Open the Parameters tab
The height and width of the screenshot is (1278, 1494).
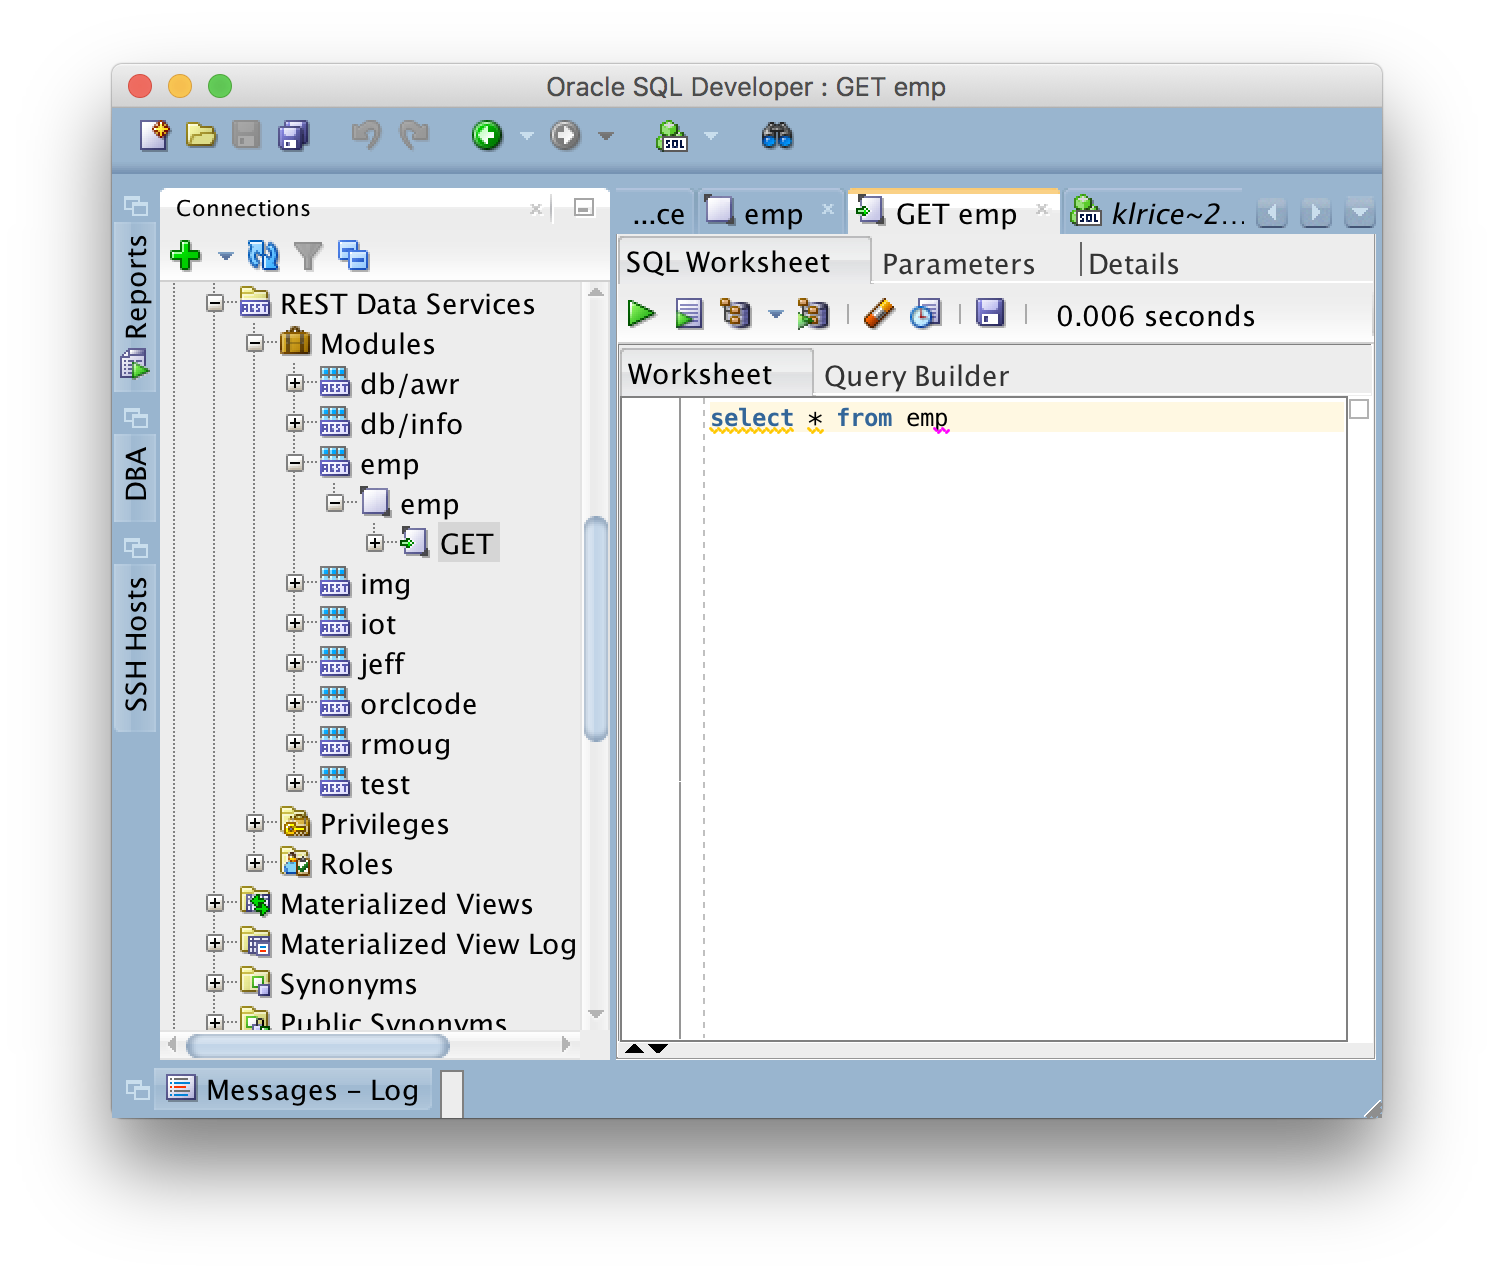(x=958, y=264)
